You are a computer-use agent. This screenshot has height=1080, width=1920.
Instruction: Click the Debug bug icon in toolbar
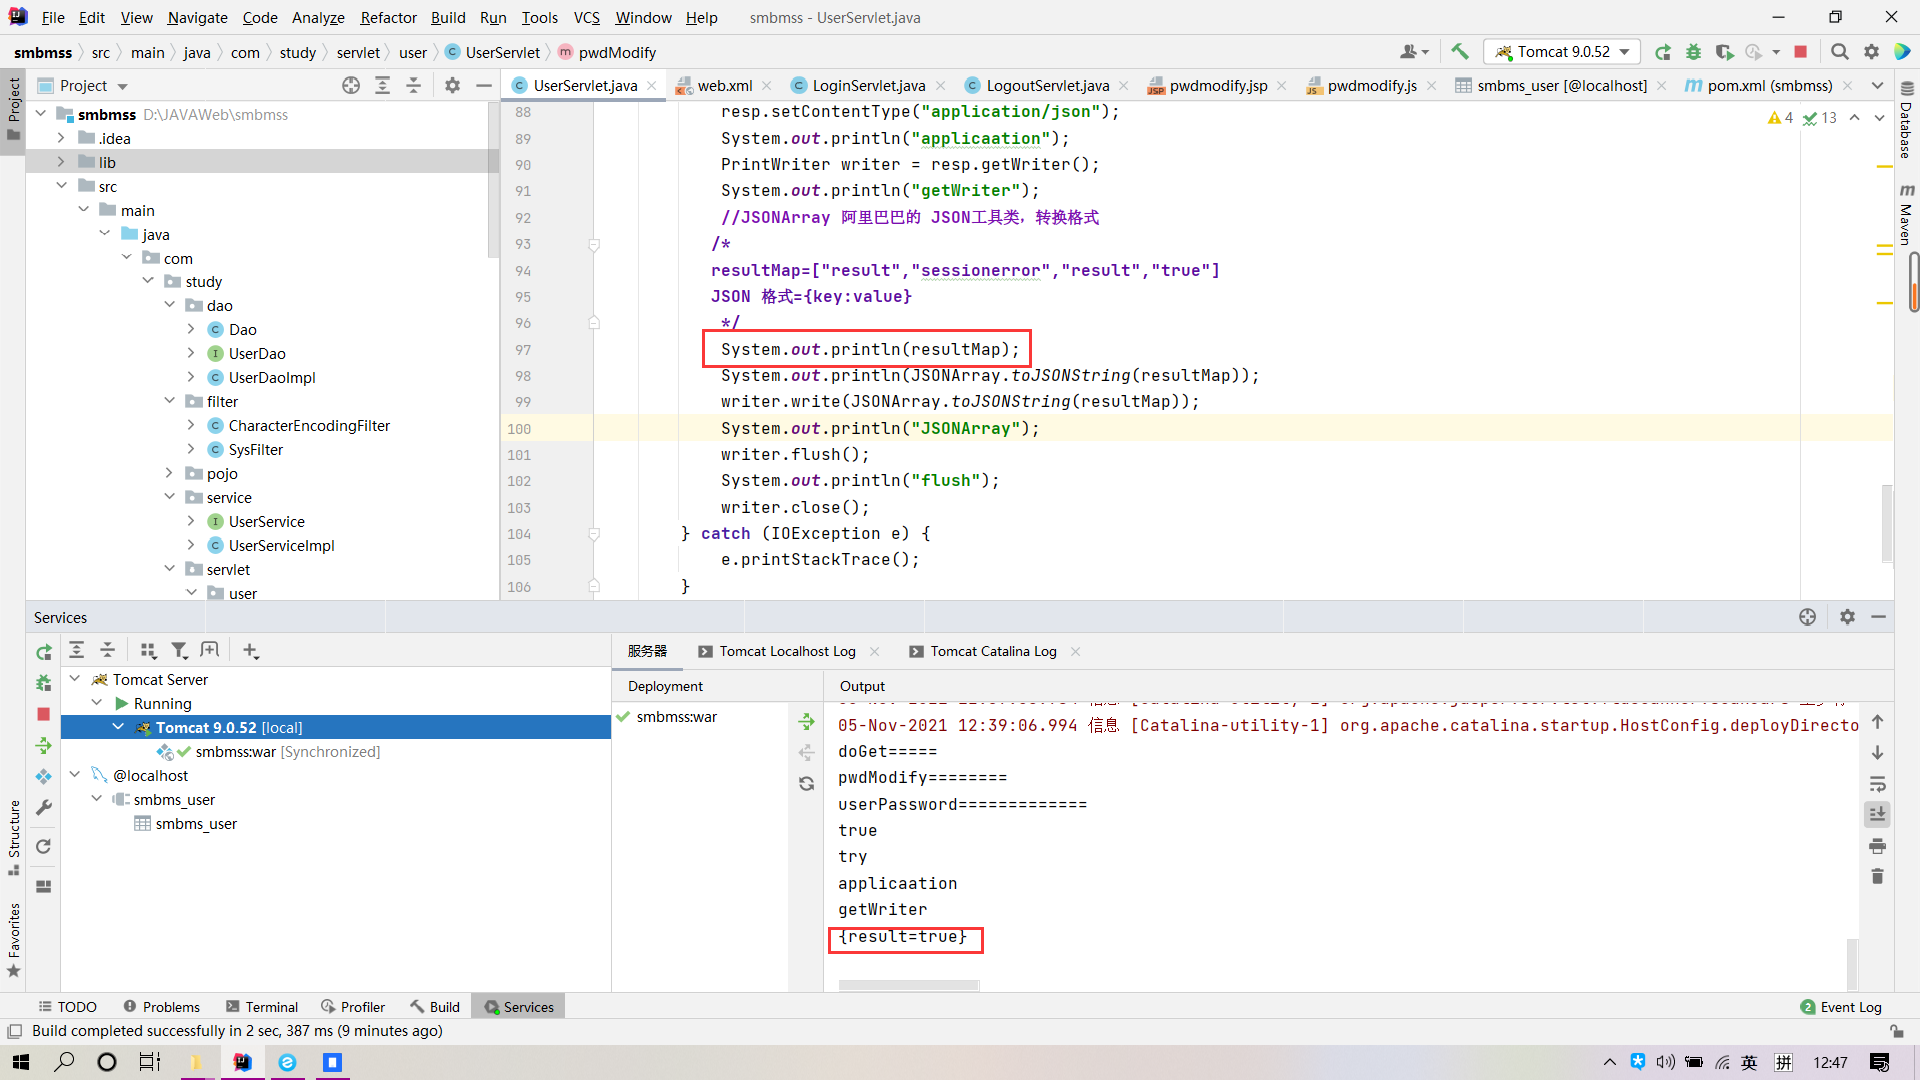point(1693,52)
